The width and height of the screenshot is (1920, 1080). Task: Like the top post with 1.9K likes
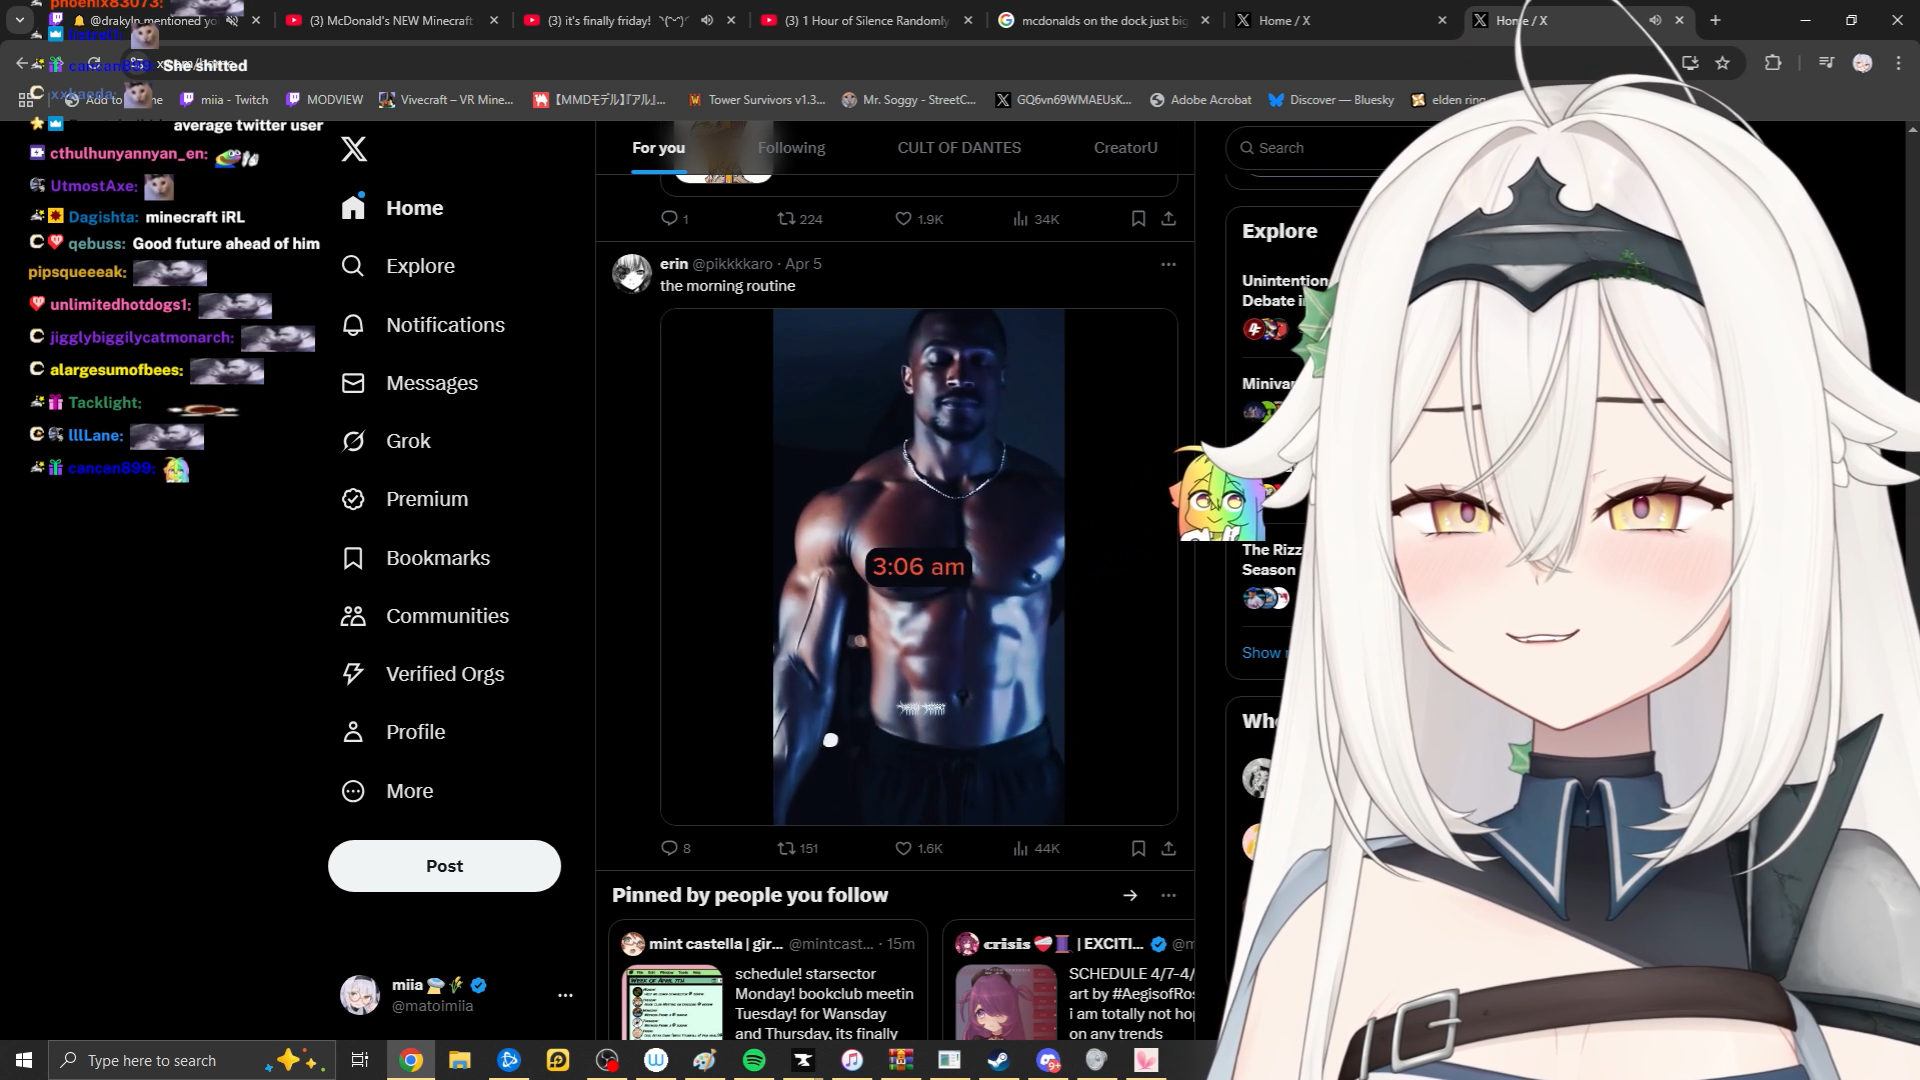[x=904, y=219]
